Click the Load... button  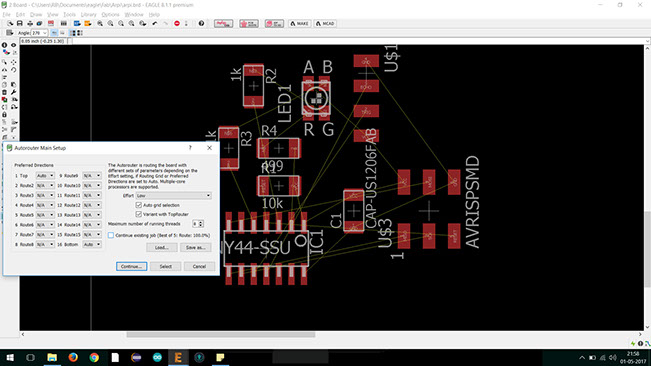tap(162, 247)
